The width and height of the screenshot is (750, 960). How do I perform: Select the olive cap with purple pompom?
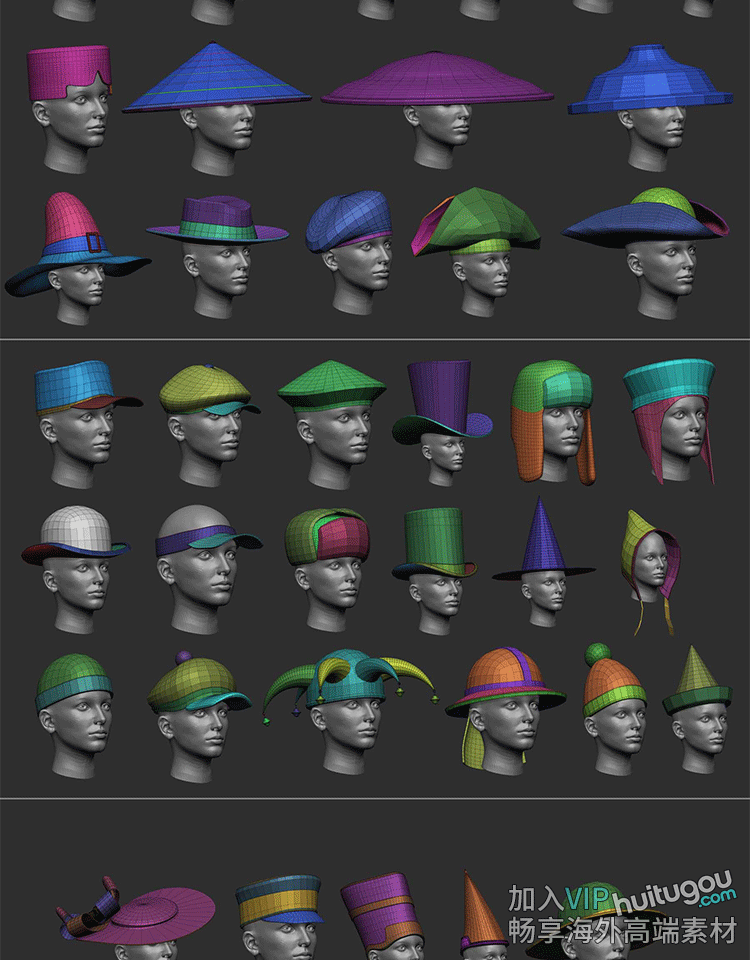pos(198,681)
